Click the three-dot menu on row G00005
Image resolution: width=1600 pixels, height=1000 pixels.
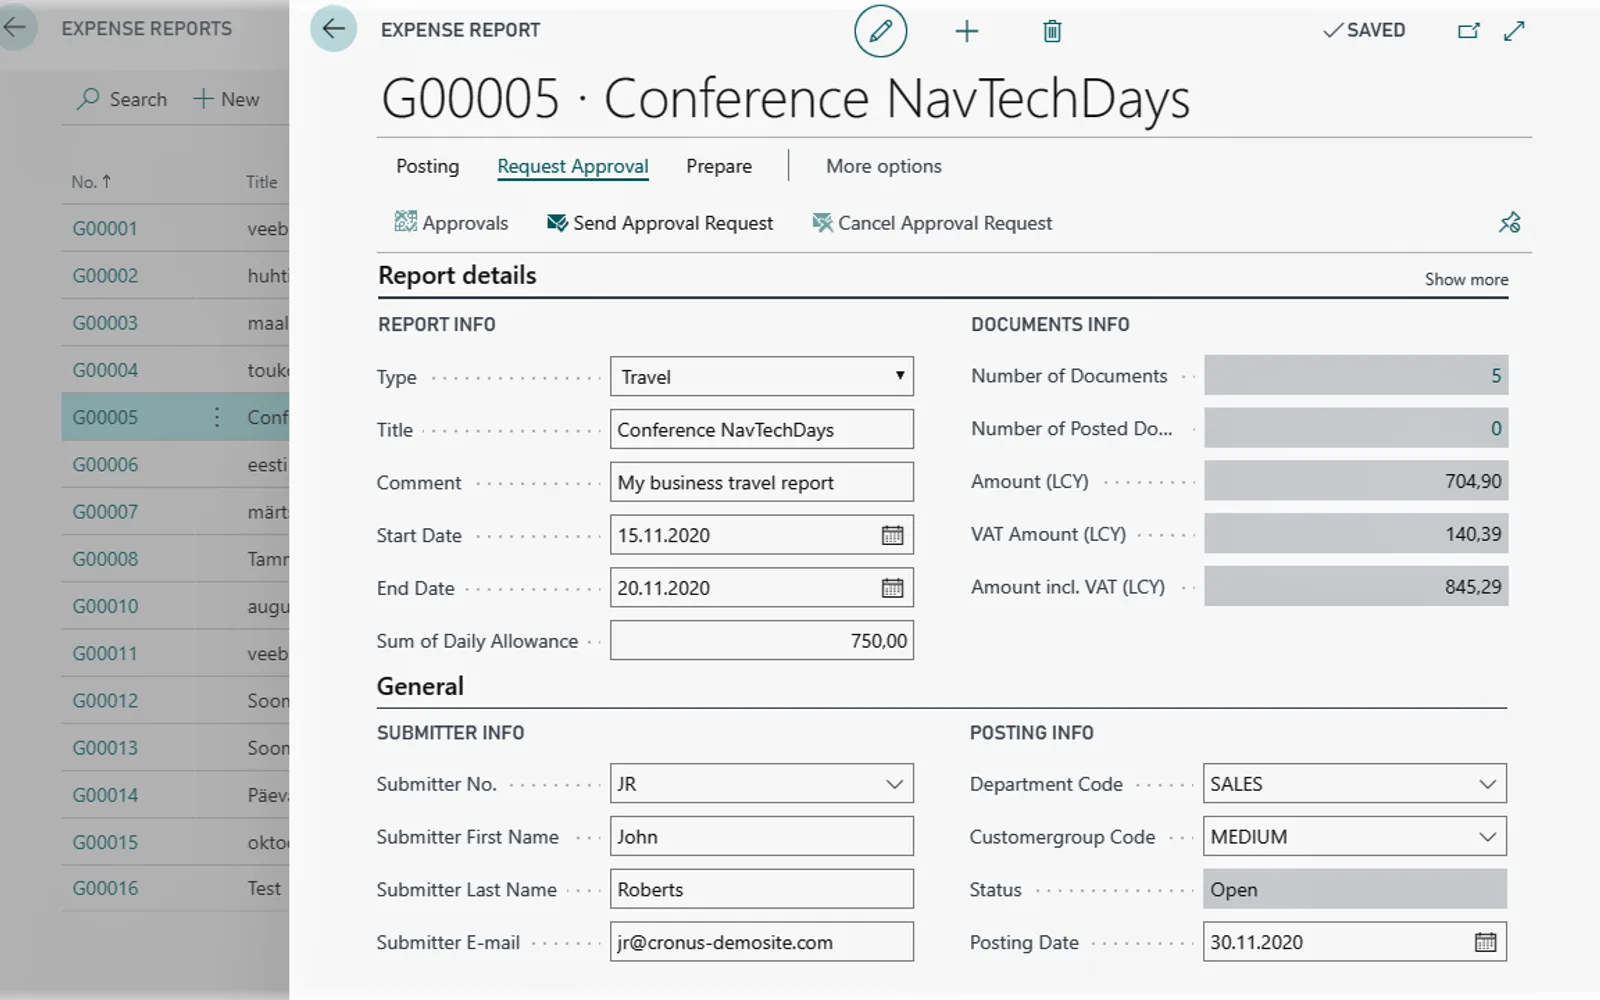click(216, 417)
